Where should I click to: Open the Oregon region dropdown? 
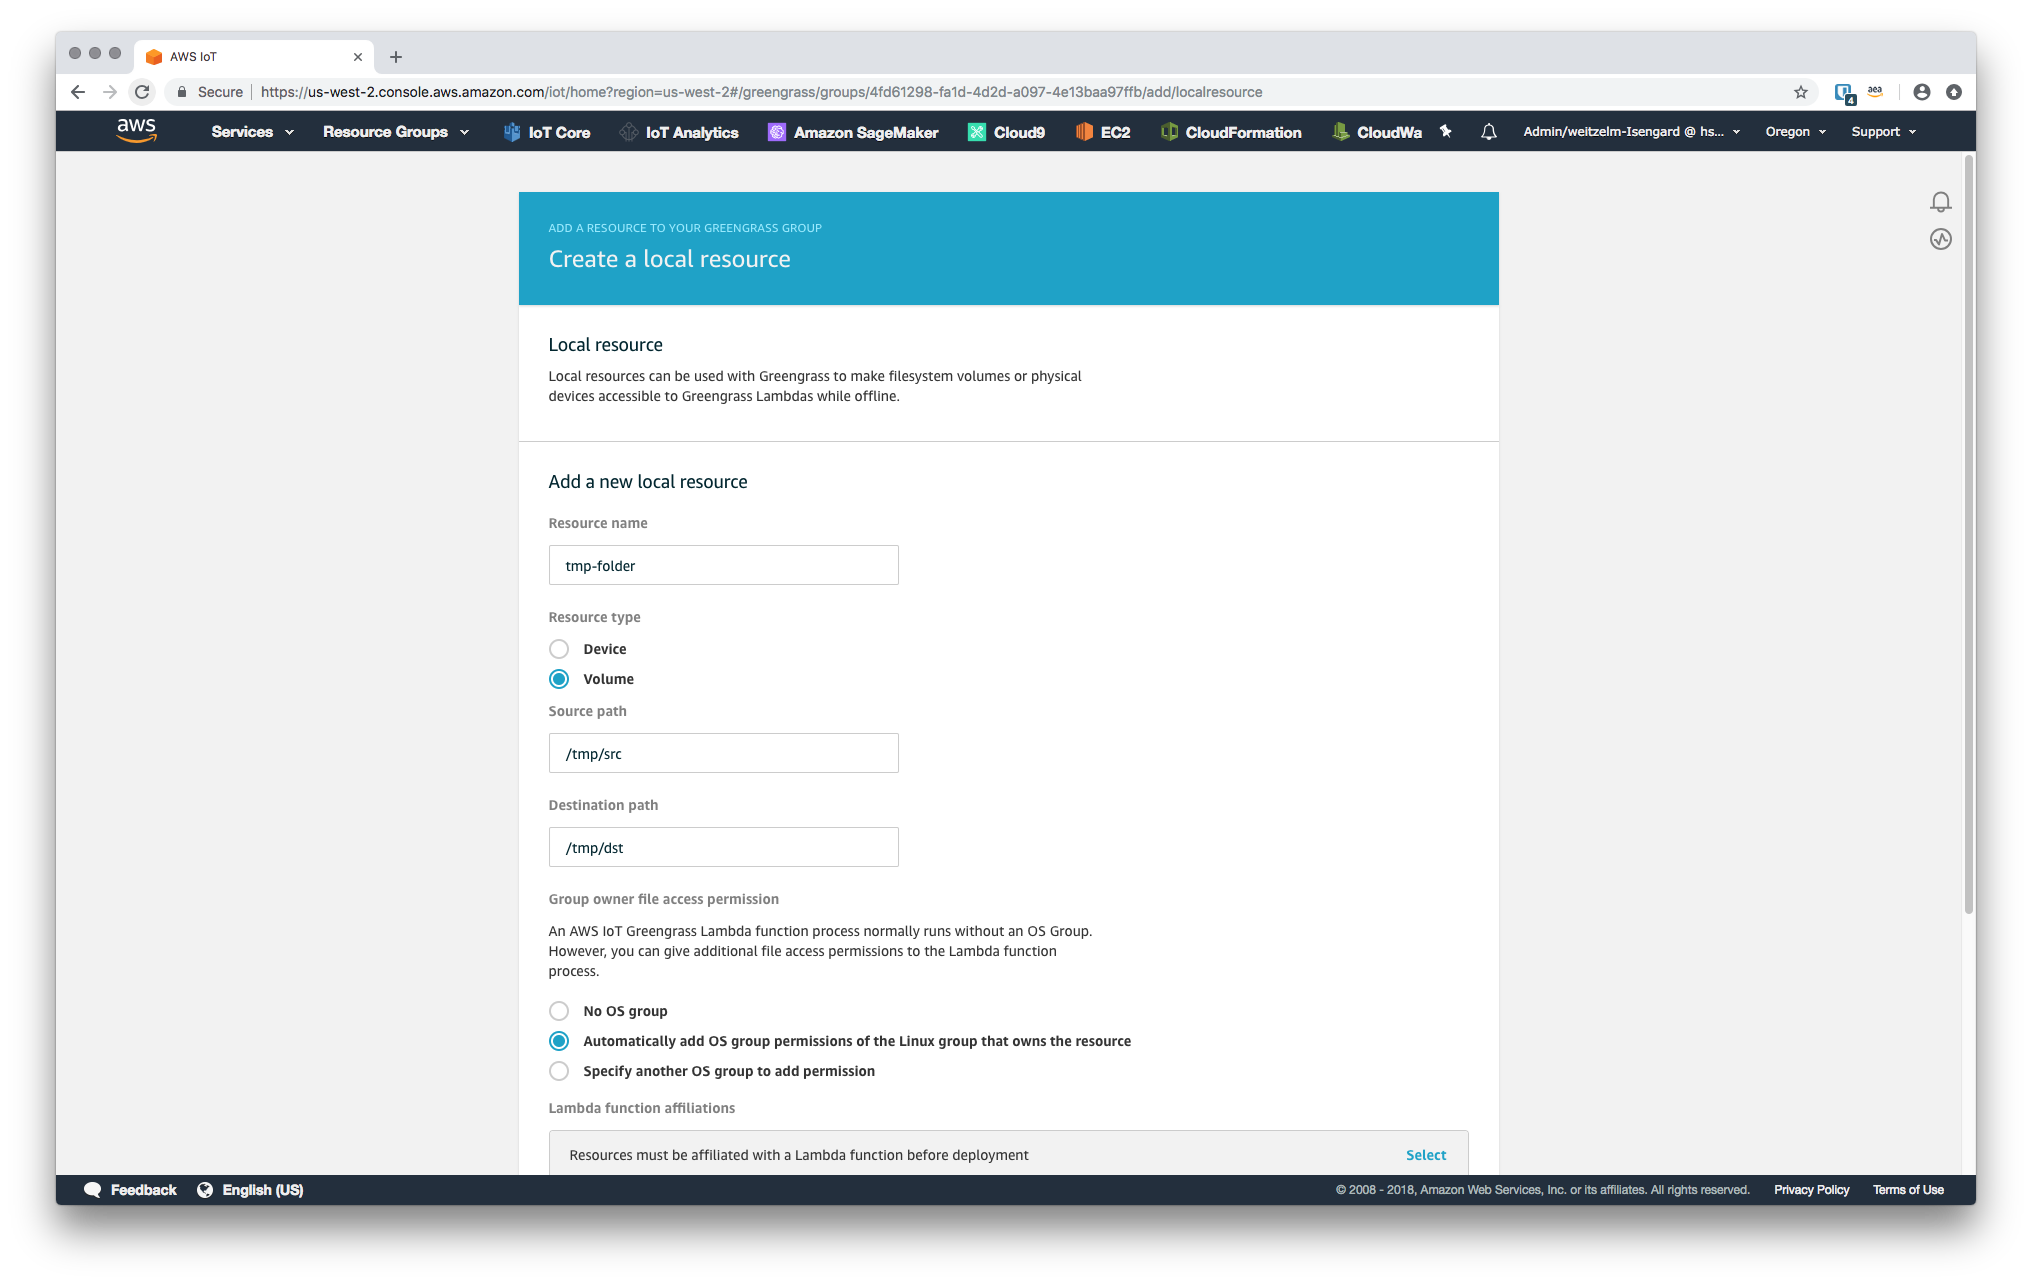point(1795,132)
